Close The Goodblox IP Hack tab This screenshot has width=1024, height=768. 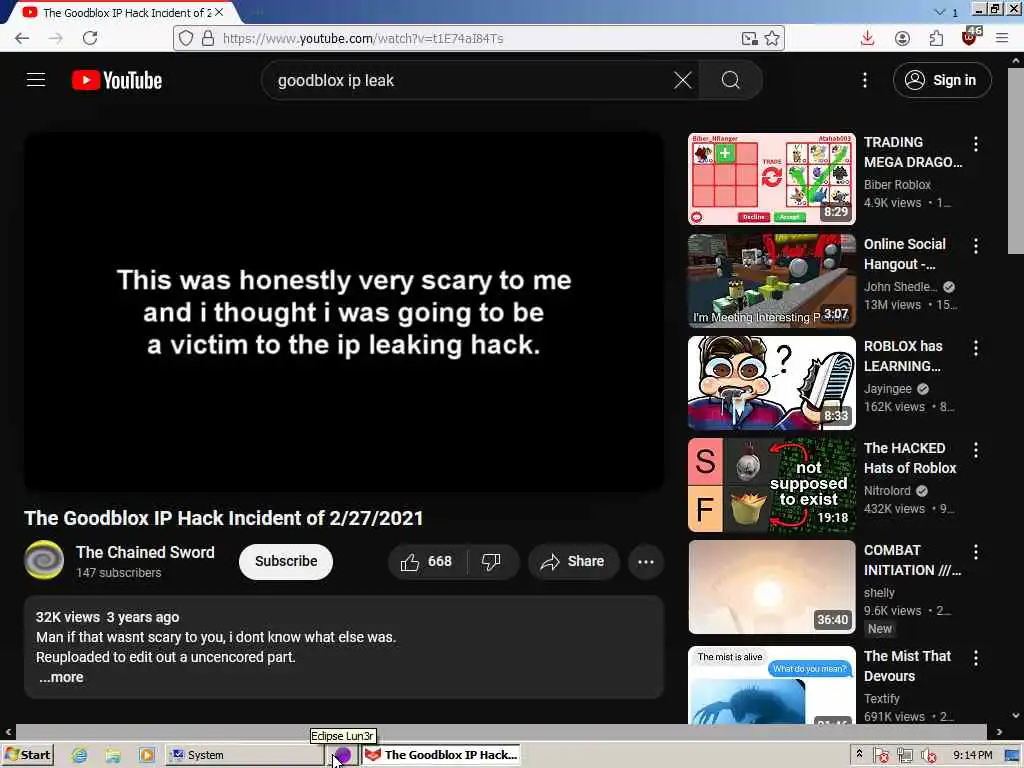point(219,12)
